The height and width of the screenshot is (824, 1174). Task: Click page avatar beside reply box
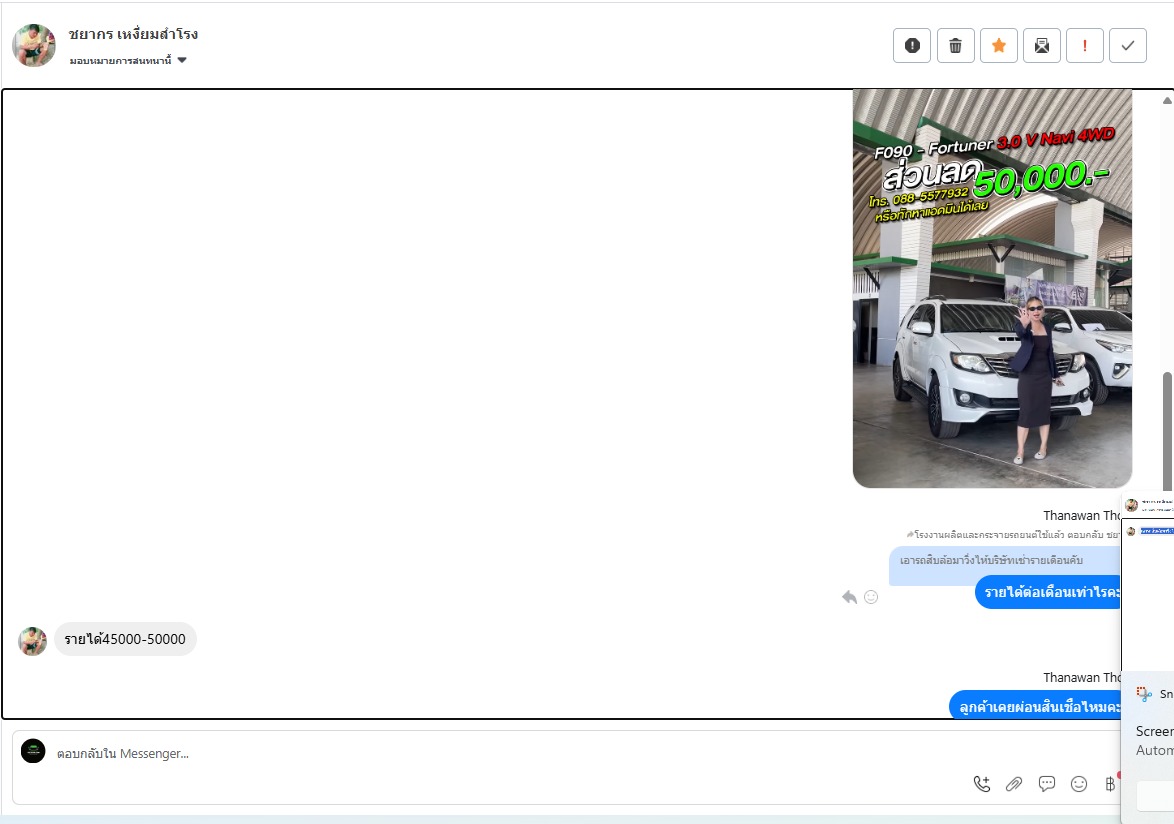pyautogui.click(x=33, y=751)
